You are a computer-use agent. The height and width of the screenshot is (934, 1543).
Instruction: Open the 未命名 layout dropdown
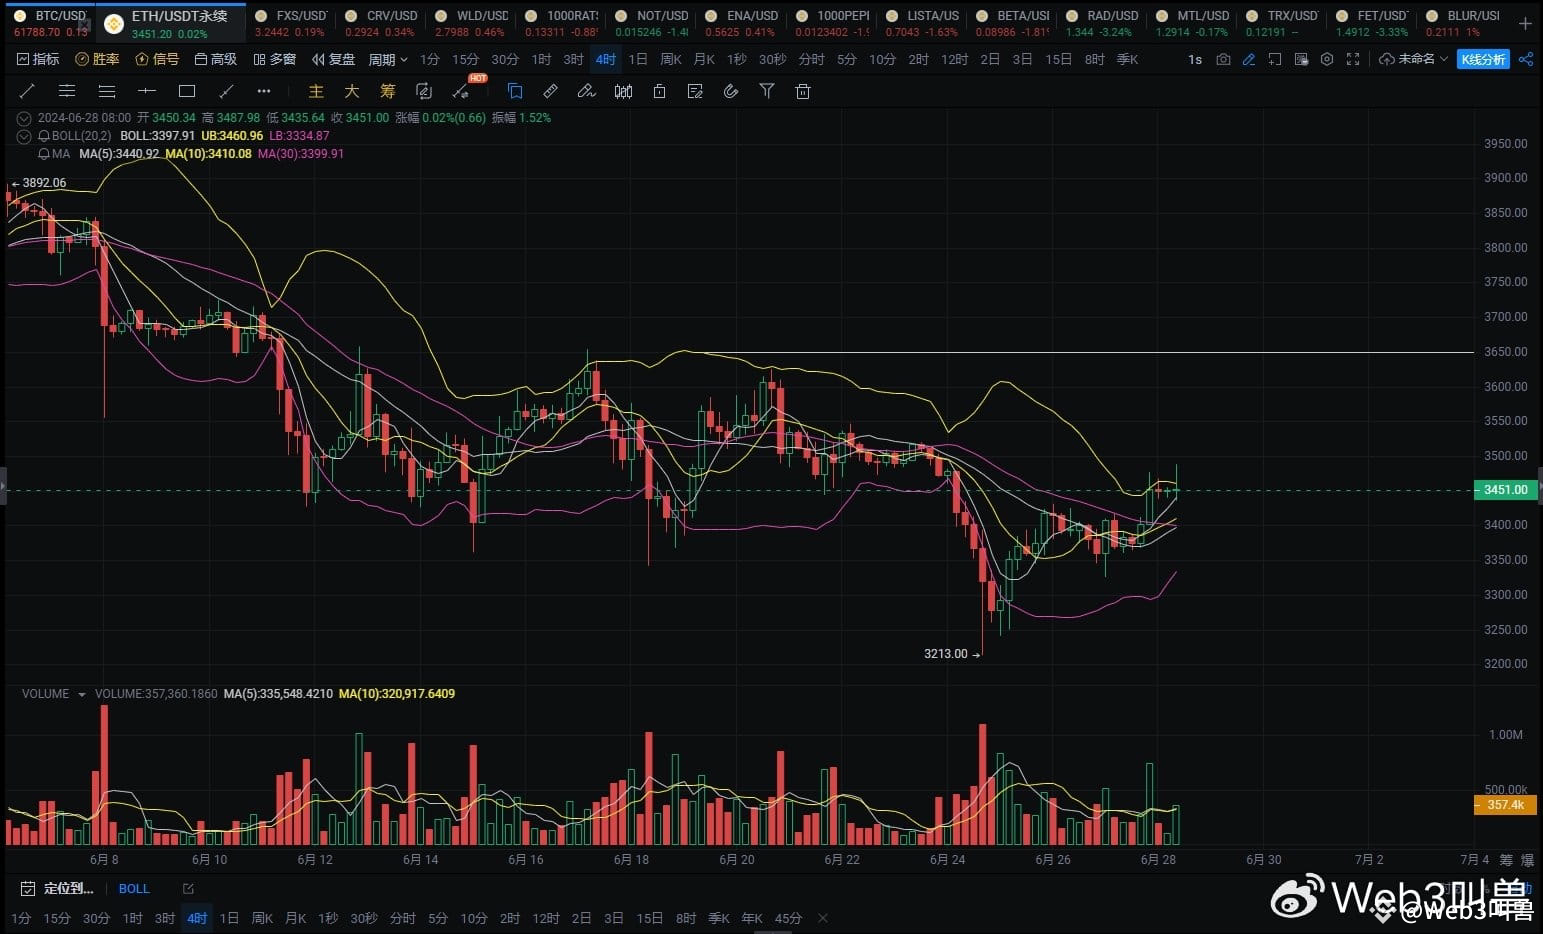(1413, 59)
